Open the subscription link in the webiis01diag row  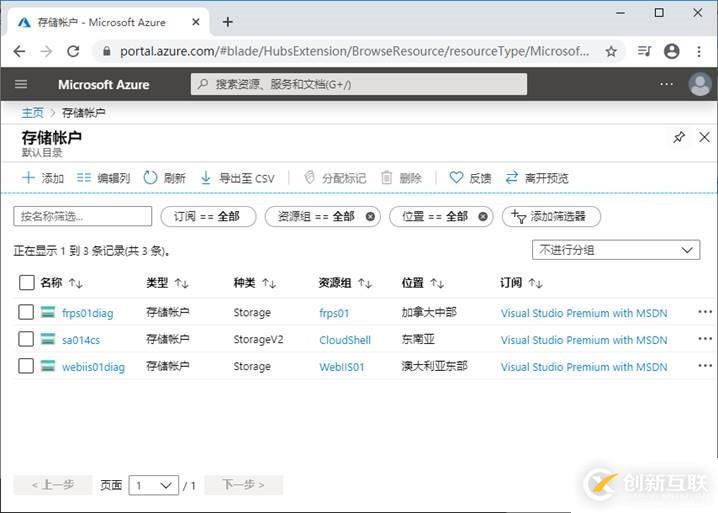pyautogui.click(x=584, y=367)
